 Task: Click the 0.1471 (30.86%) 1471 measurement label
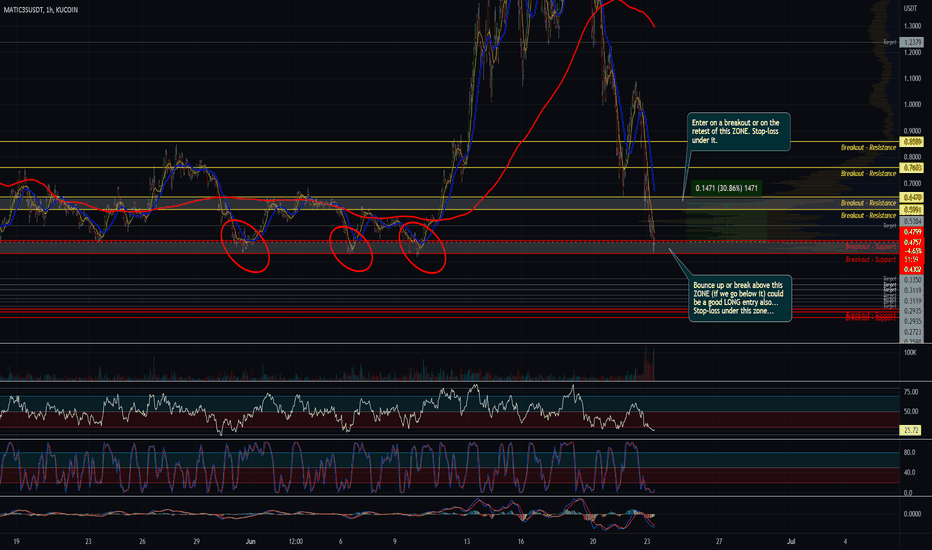point(726,188)
